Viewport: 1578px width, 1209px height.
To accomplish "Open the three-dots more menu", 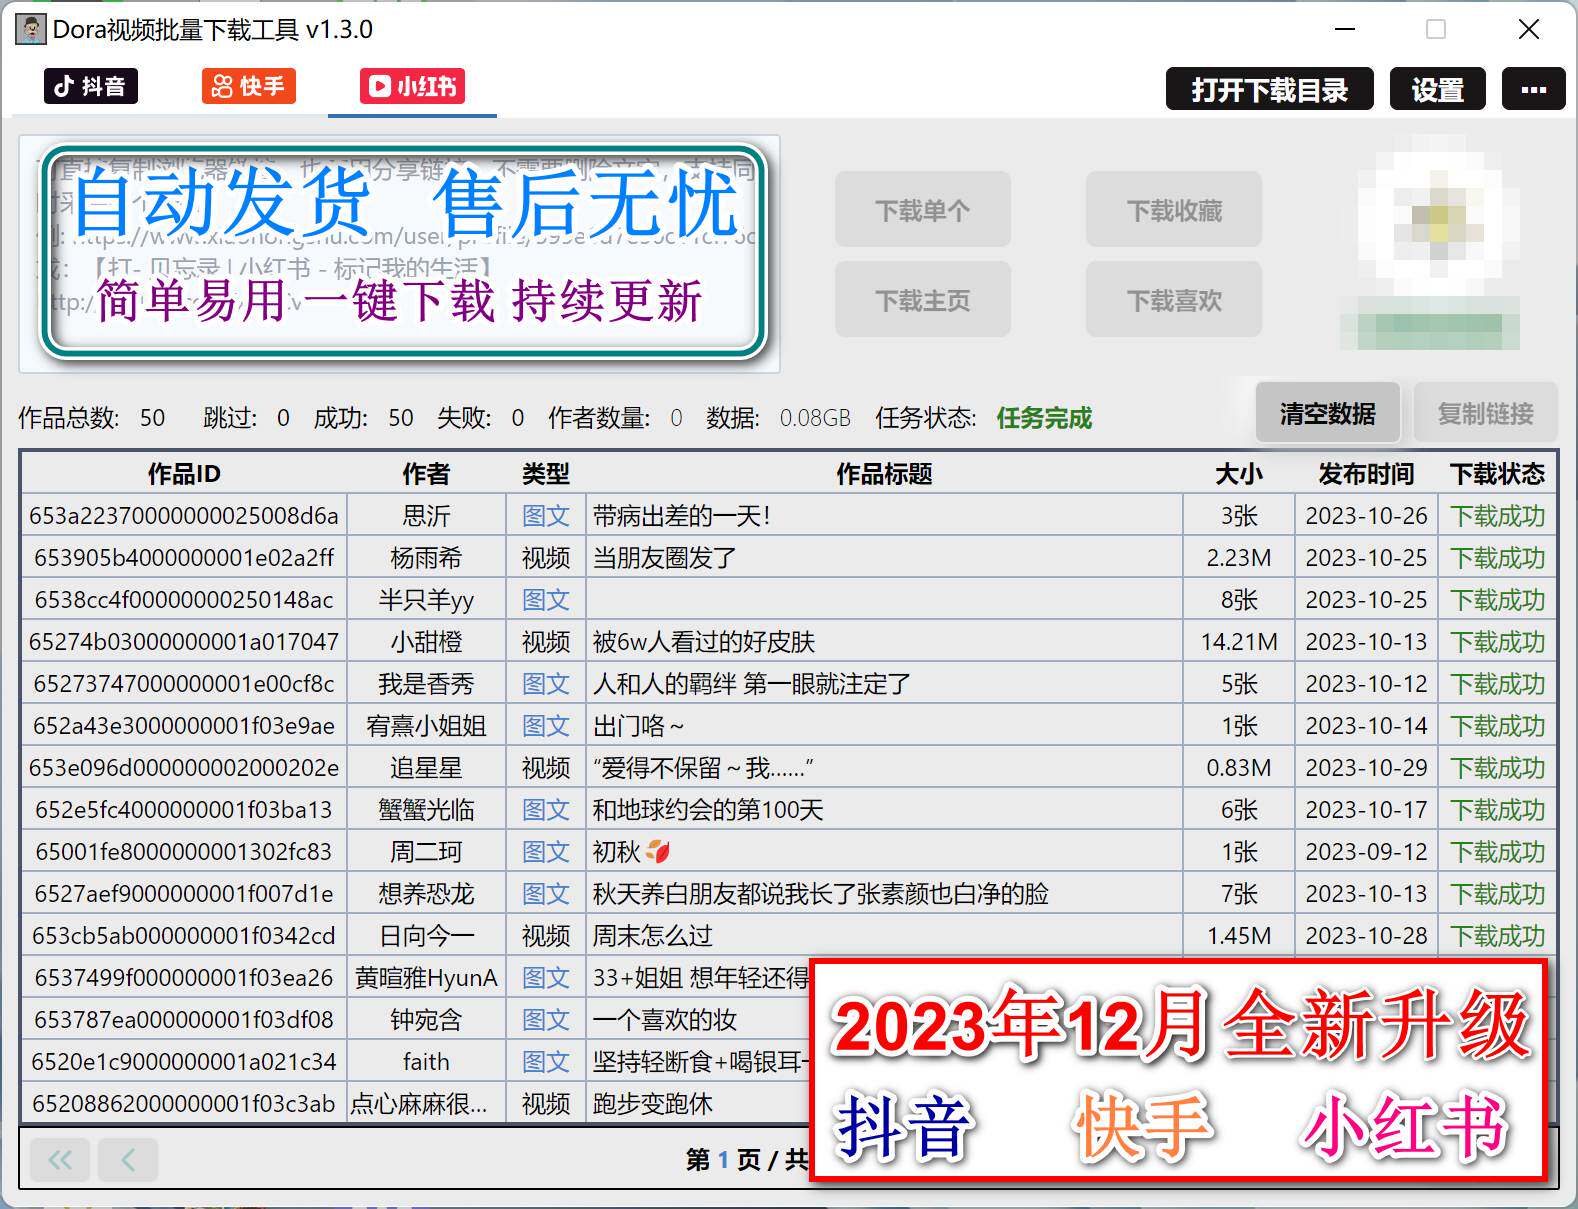I will pos(1533,90).
